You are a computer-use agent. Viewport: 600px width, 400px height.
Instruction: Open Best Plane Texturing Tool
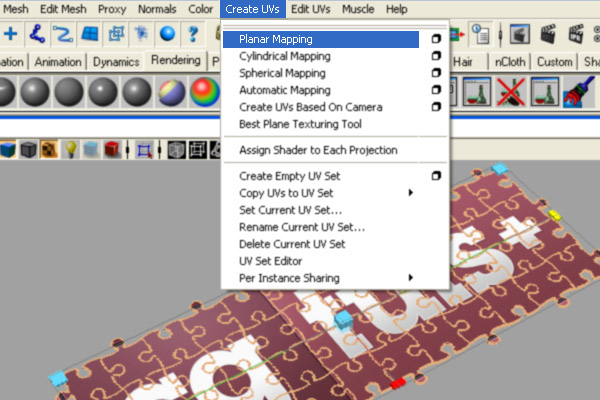(300, 124)
